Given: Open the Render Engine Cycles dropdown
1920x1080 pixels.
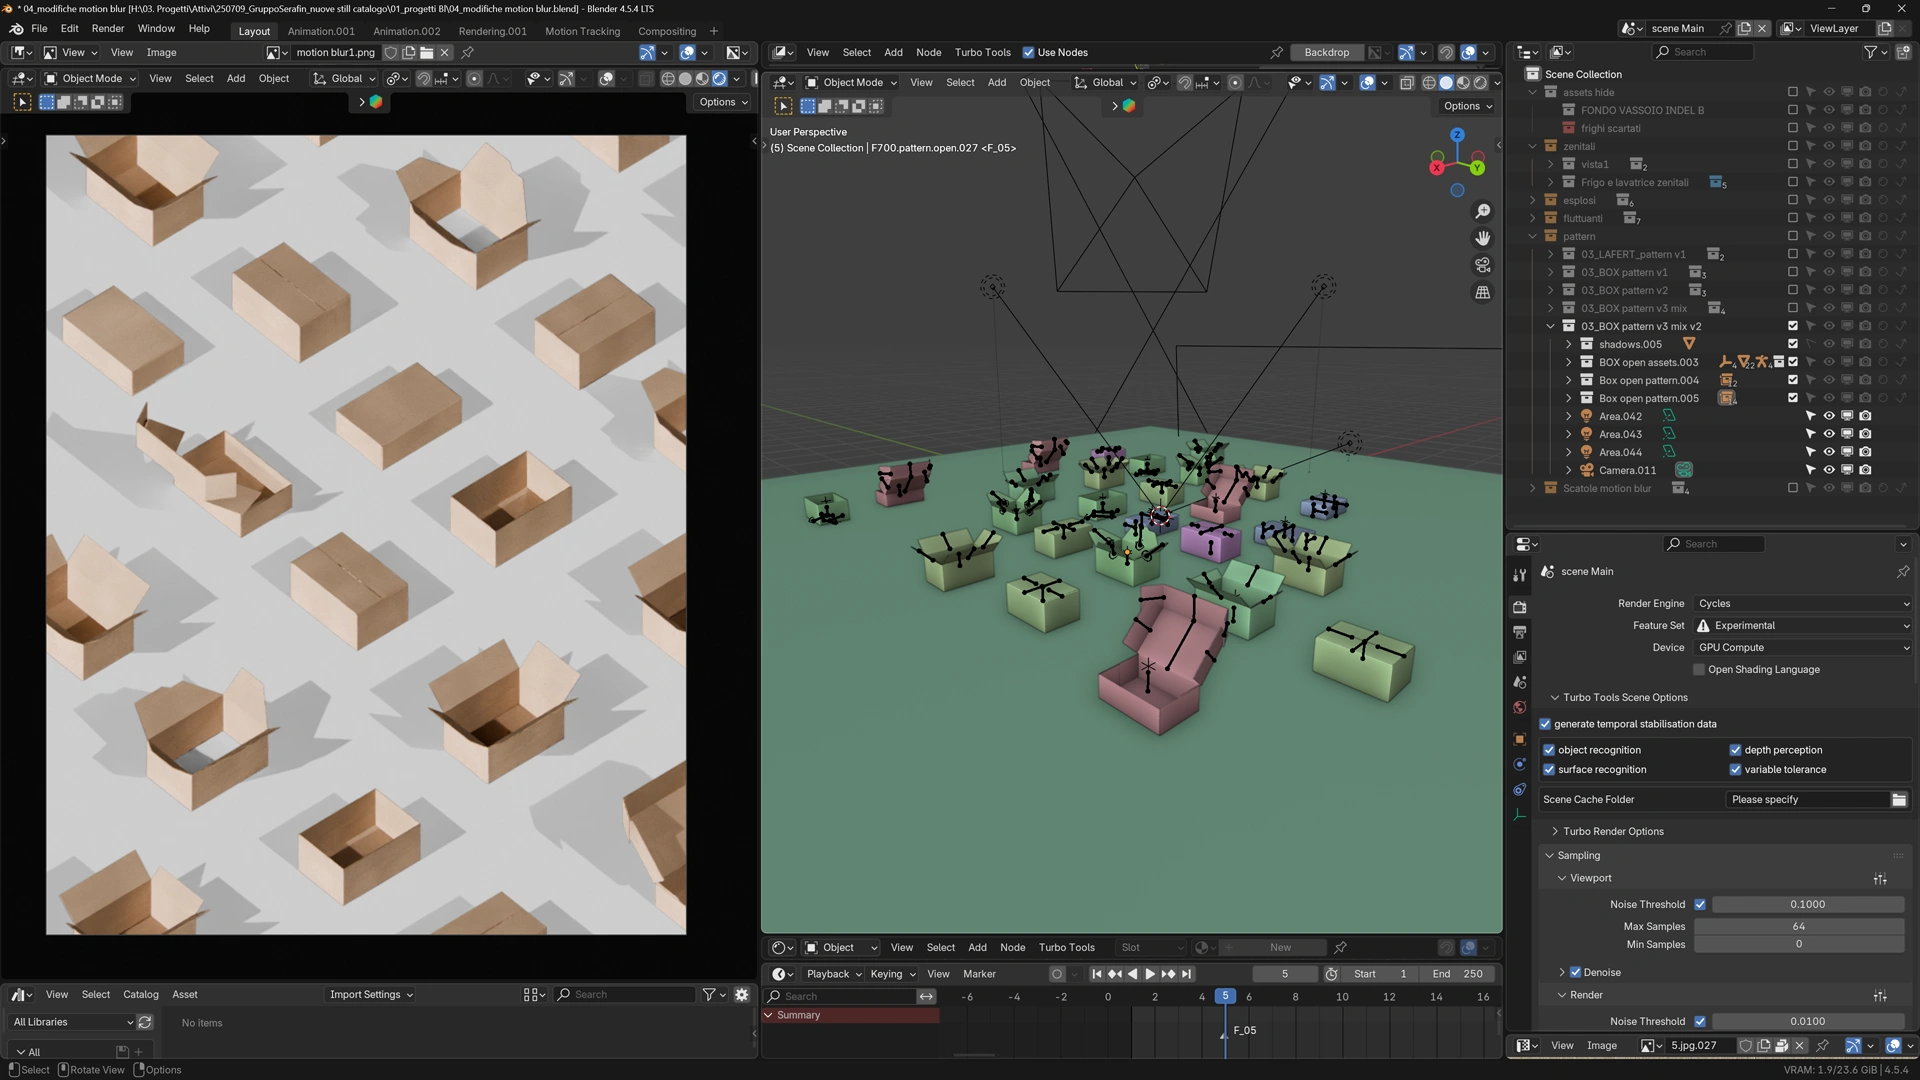Looking at the screenshot, I should click(x=1803, y=603).
